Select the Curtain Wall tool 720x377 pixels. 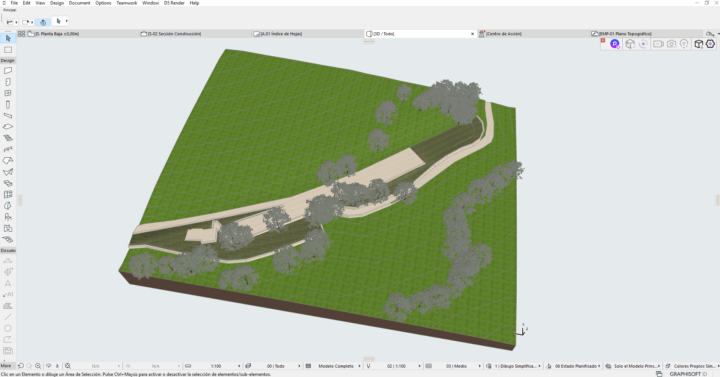[x=8, y=194]
